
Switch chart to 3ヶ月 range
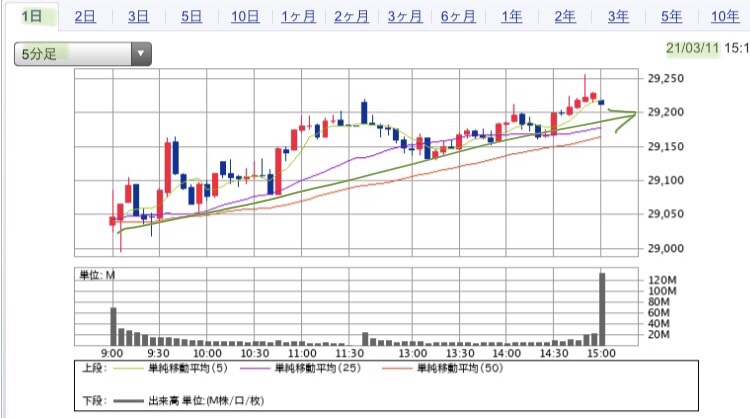click(x=405, y=17)
